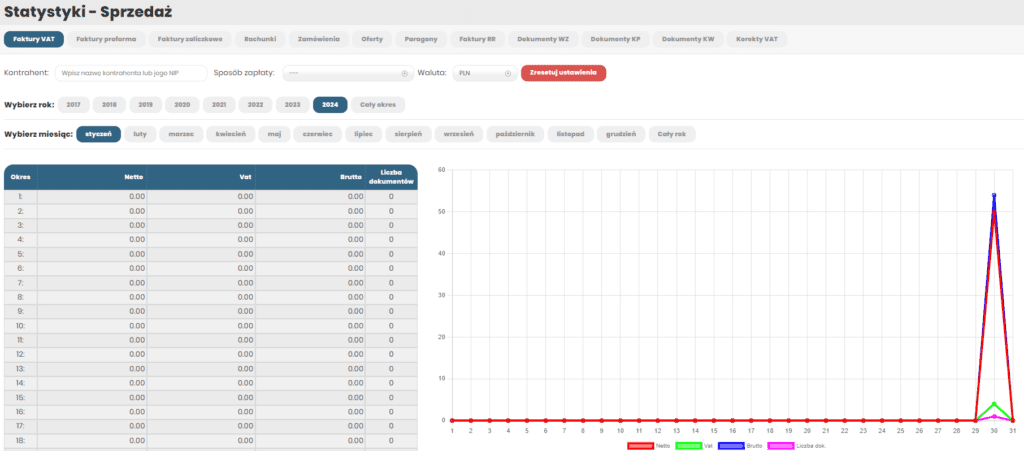
Task: Click the Kontrahent name input field
Action: coord(130,73)
